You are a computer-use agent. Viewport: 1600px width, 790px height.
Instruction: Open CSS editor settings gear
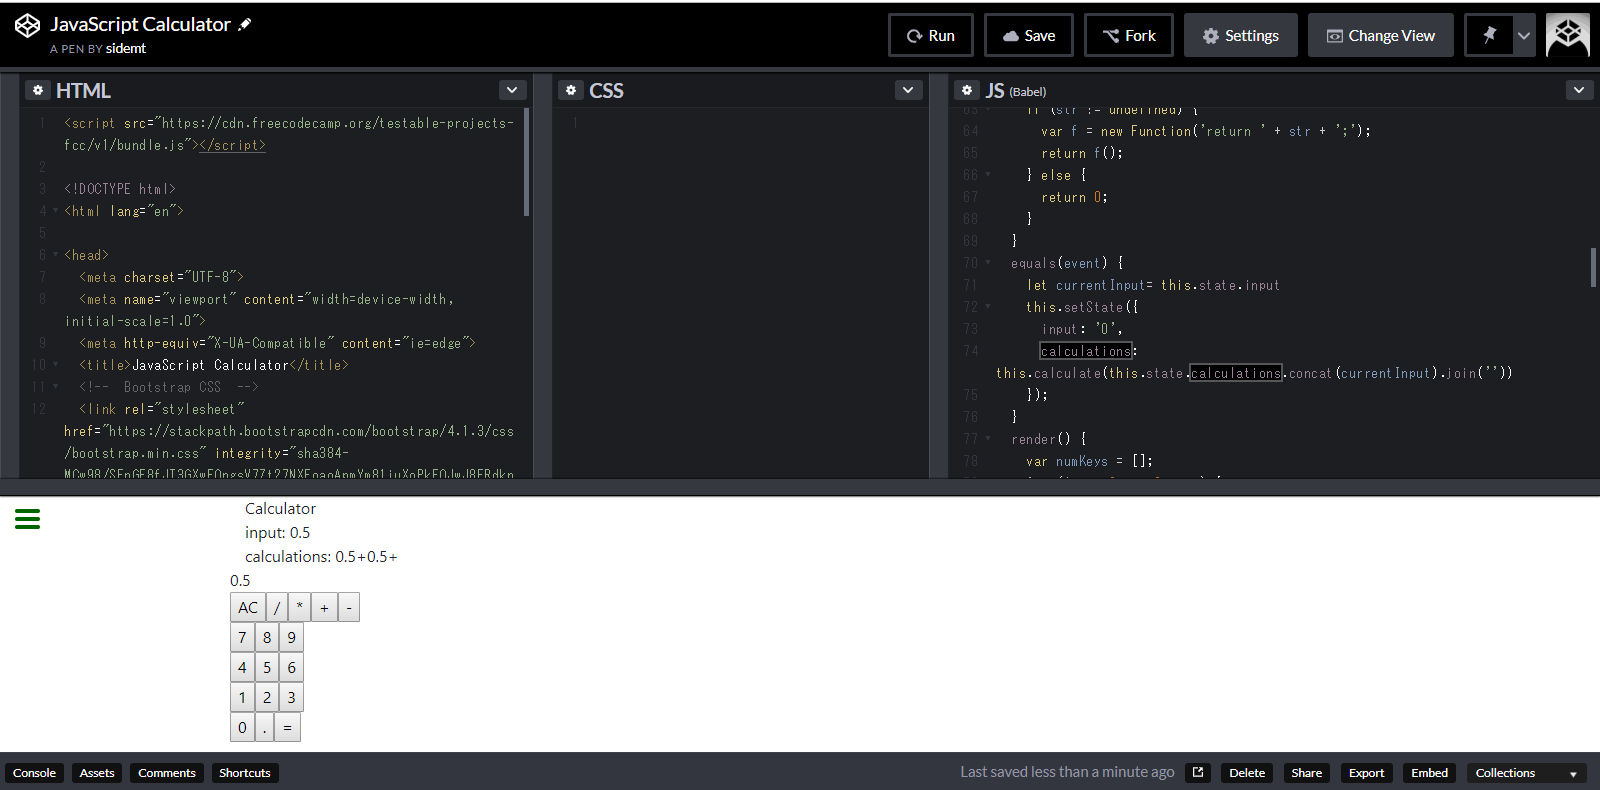tap(571, 90)
